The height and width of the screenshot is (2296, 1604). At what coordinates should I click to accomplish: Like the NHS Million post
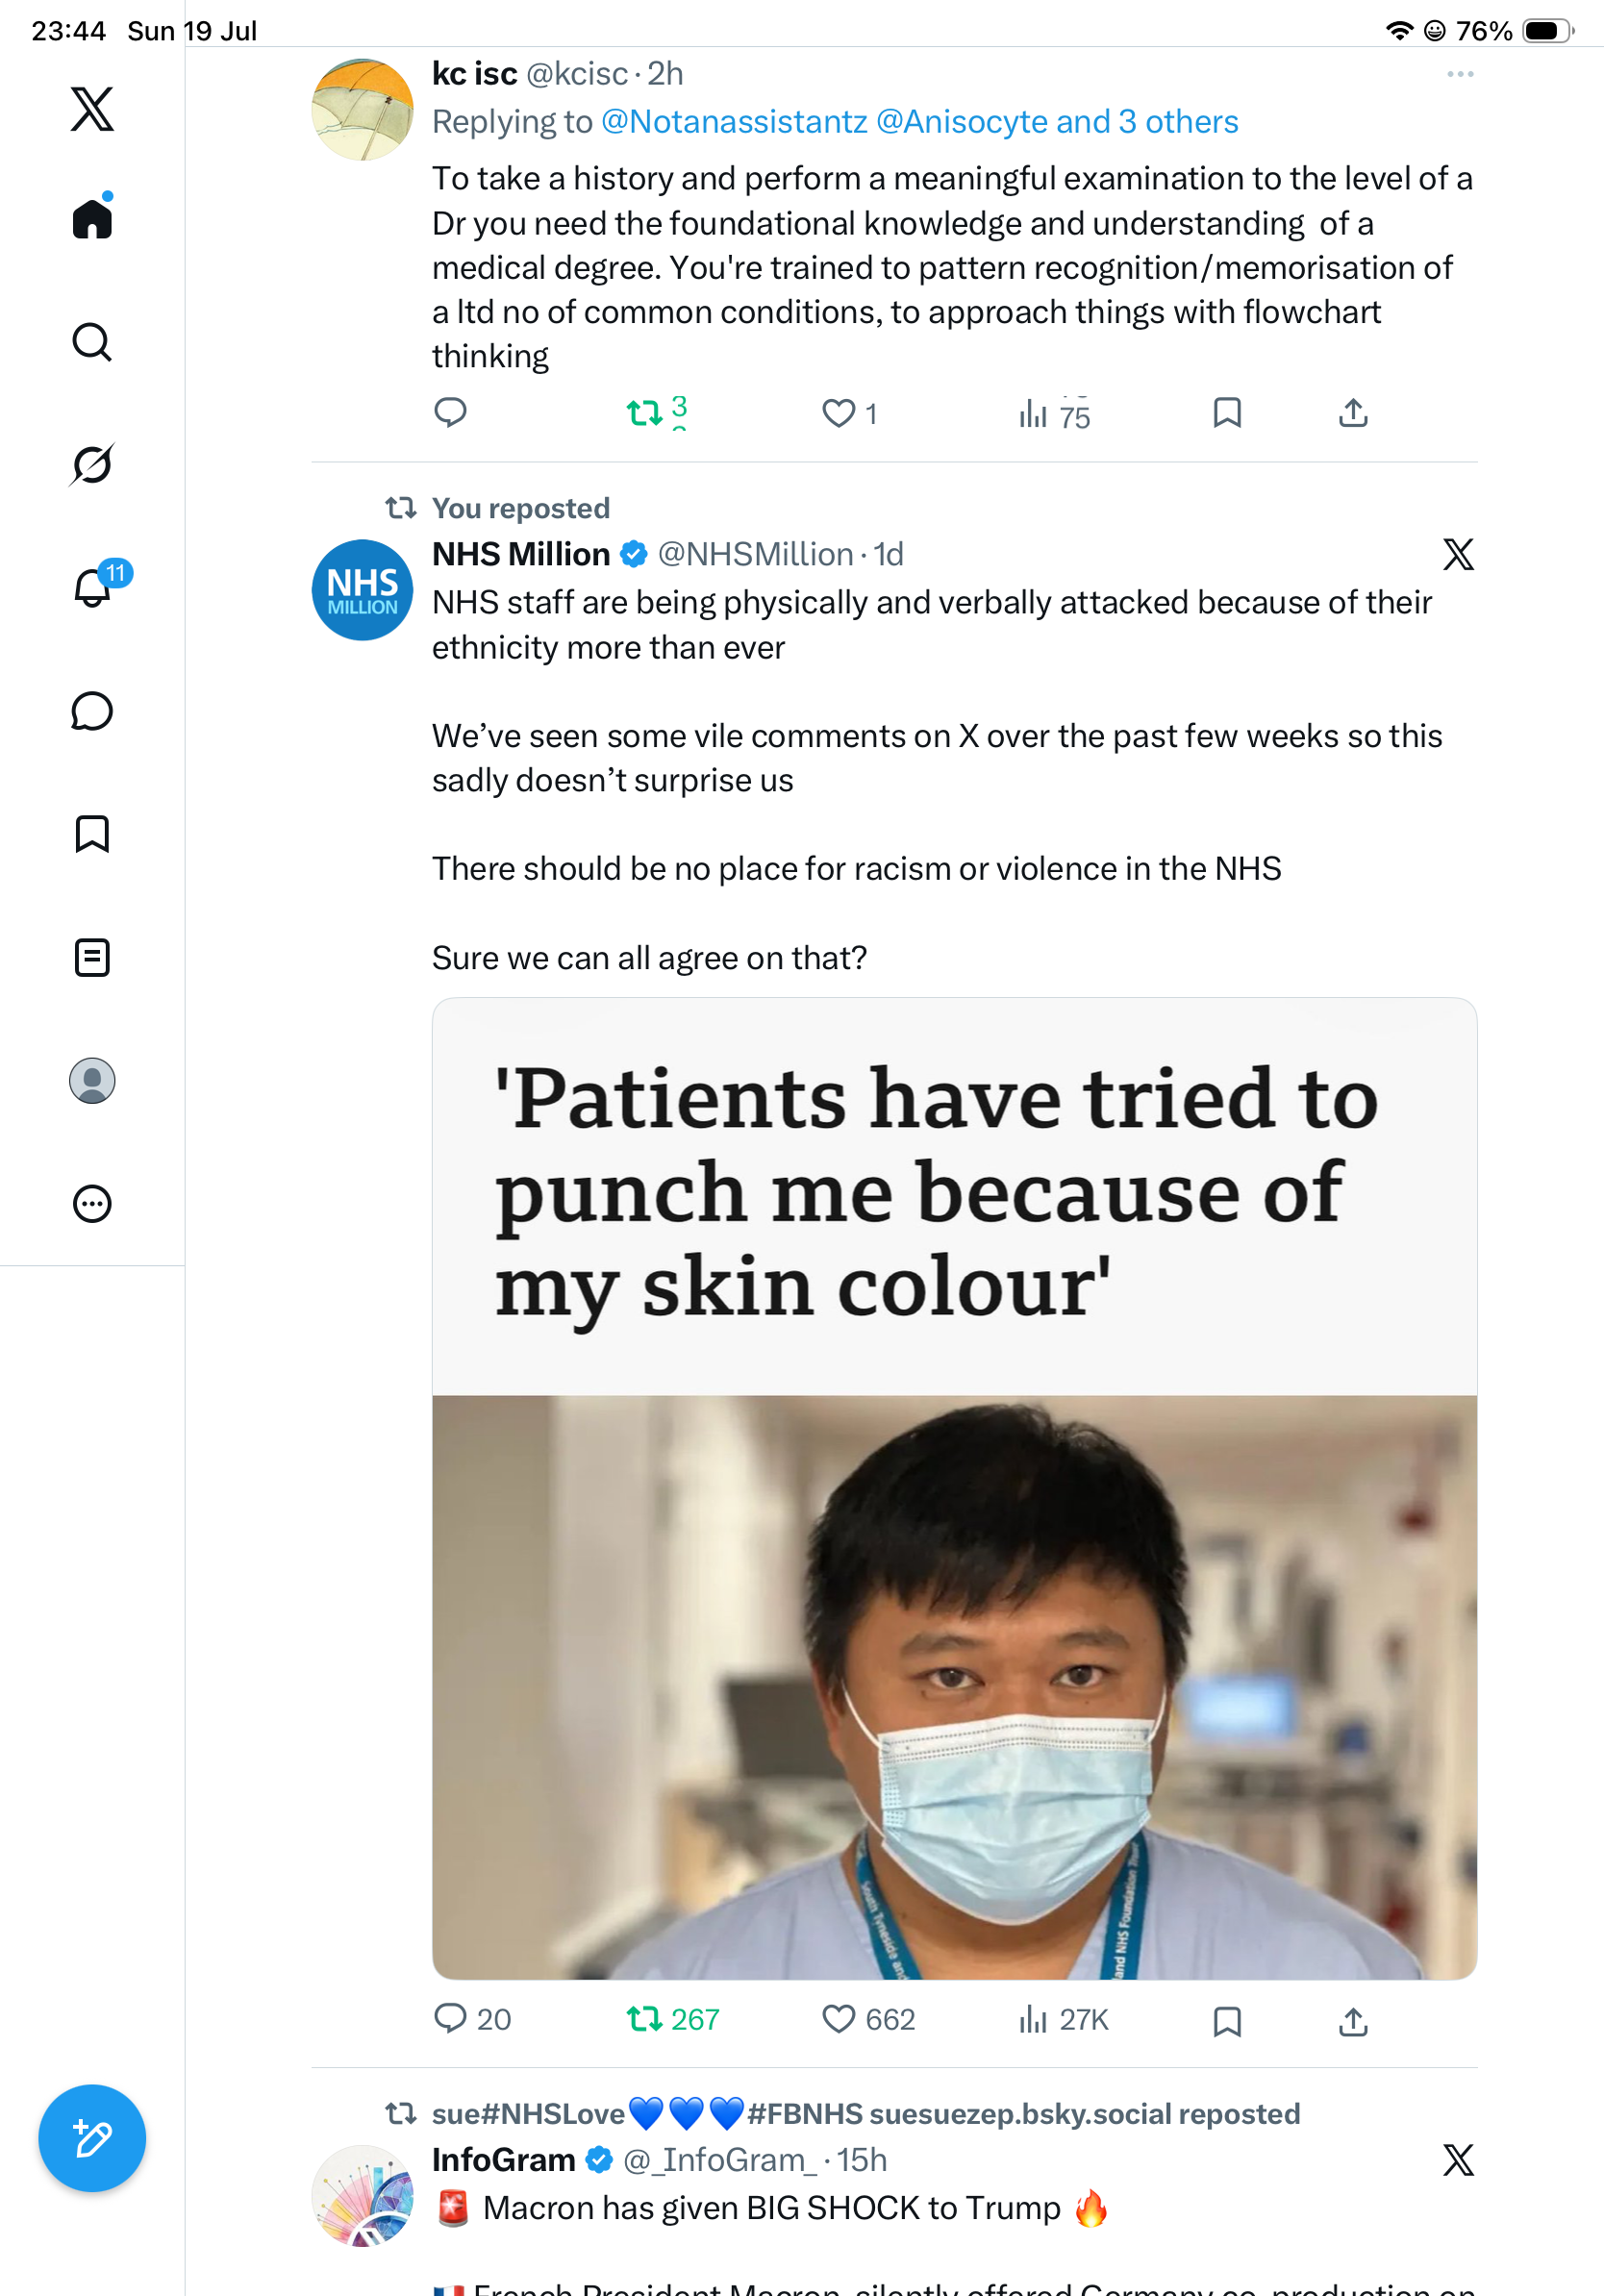click(x=838, y=2019)
